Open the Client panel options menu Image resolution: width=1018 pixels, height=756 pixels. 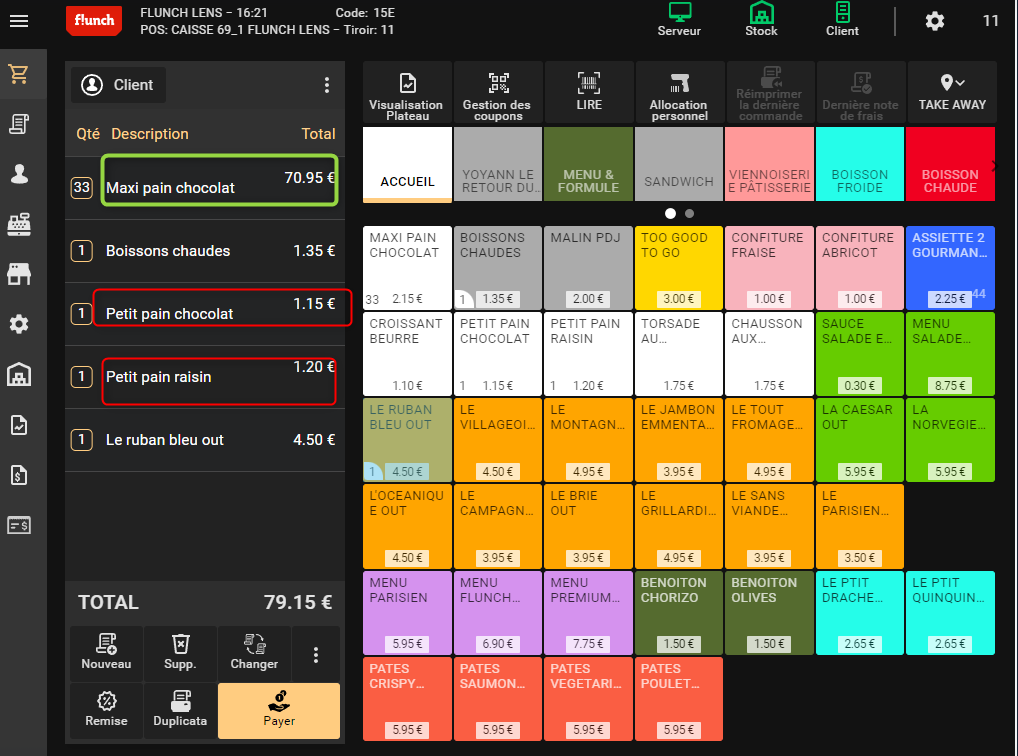click(327, 85)
